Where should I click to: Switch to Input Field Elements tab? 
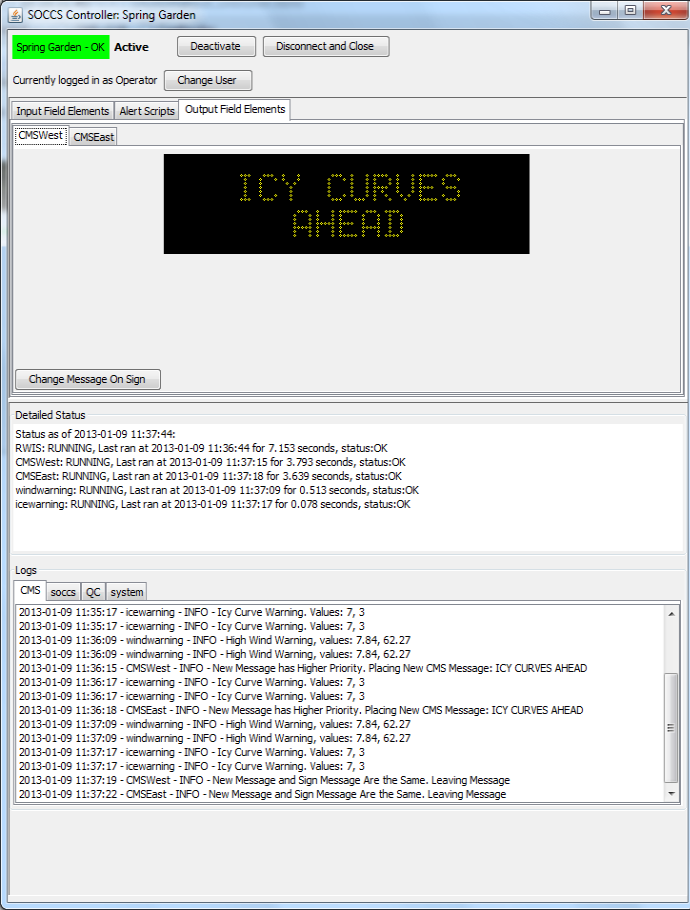(x=62, y=111)
